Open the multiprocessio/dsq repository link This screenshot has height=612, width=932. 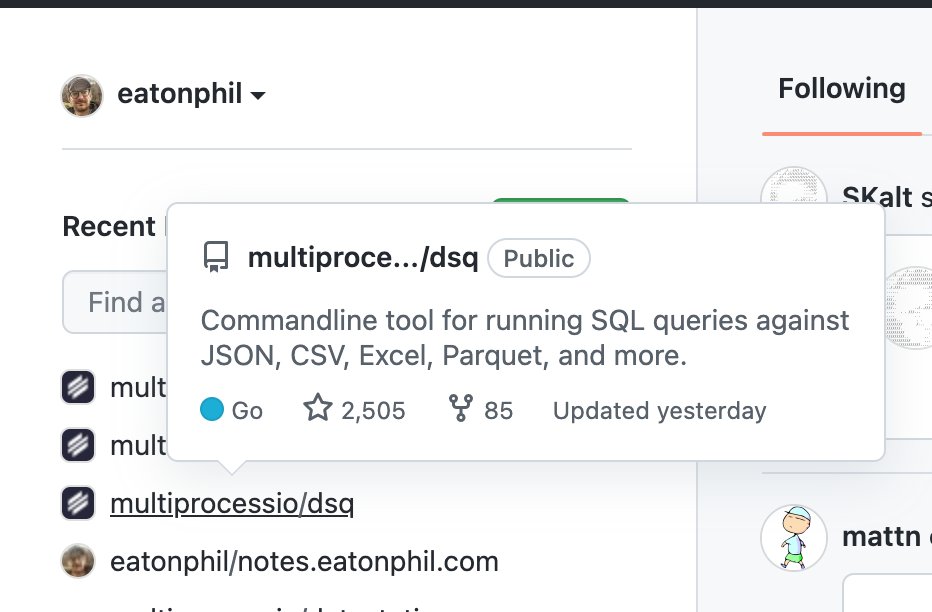[x=232, y=503]
